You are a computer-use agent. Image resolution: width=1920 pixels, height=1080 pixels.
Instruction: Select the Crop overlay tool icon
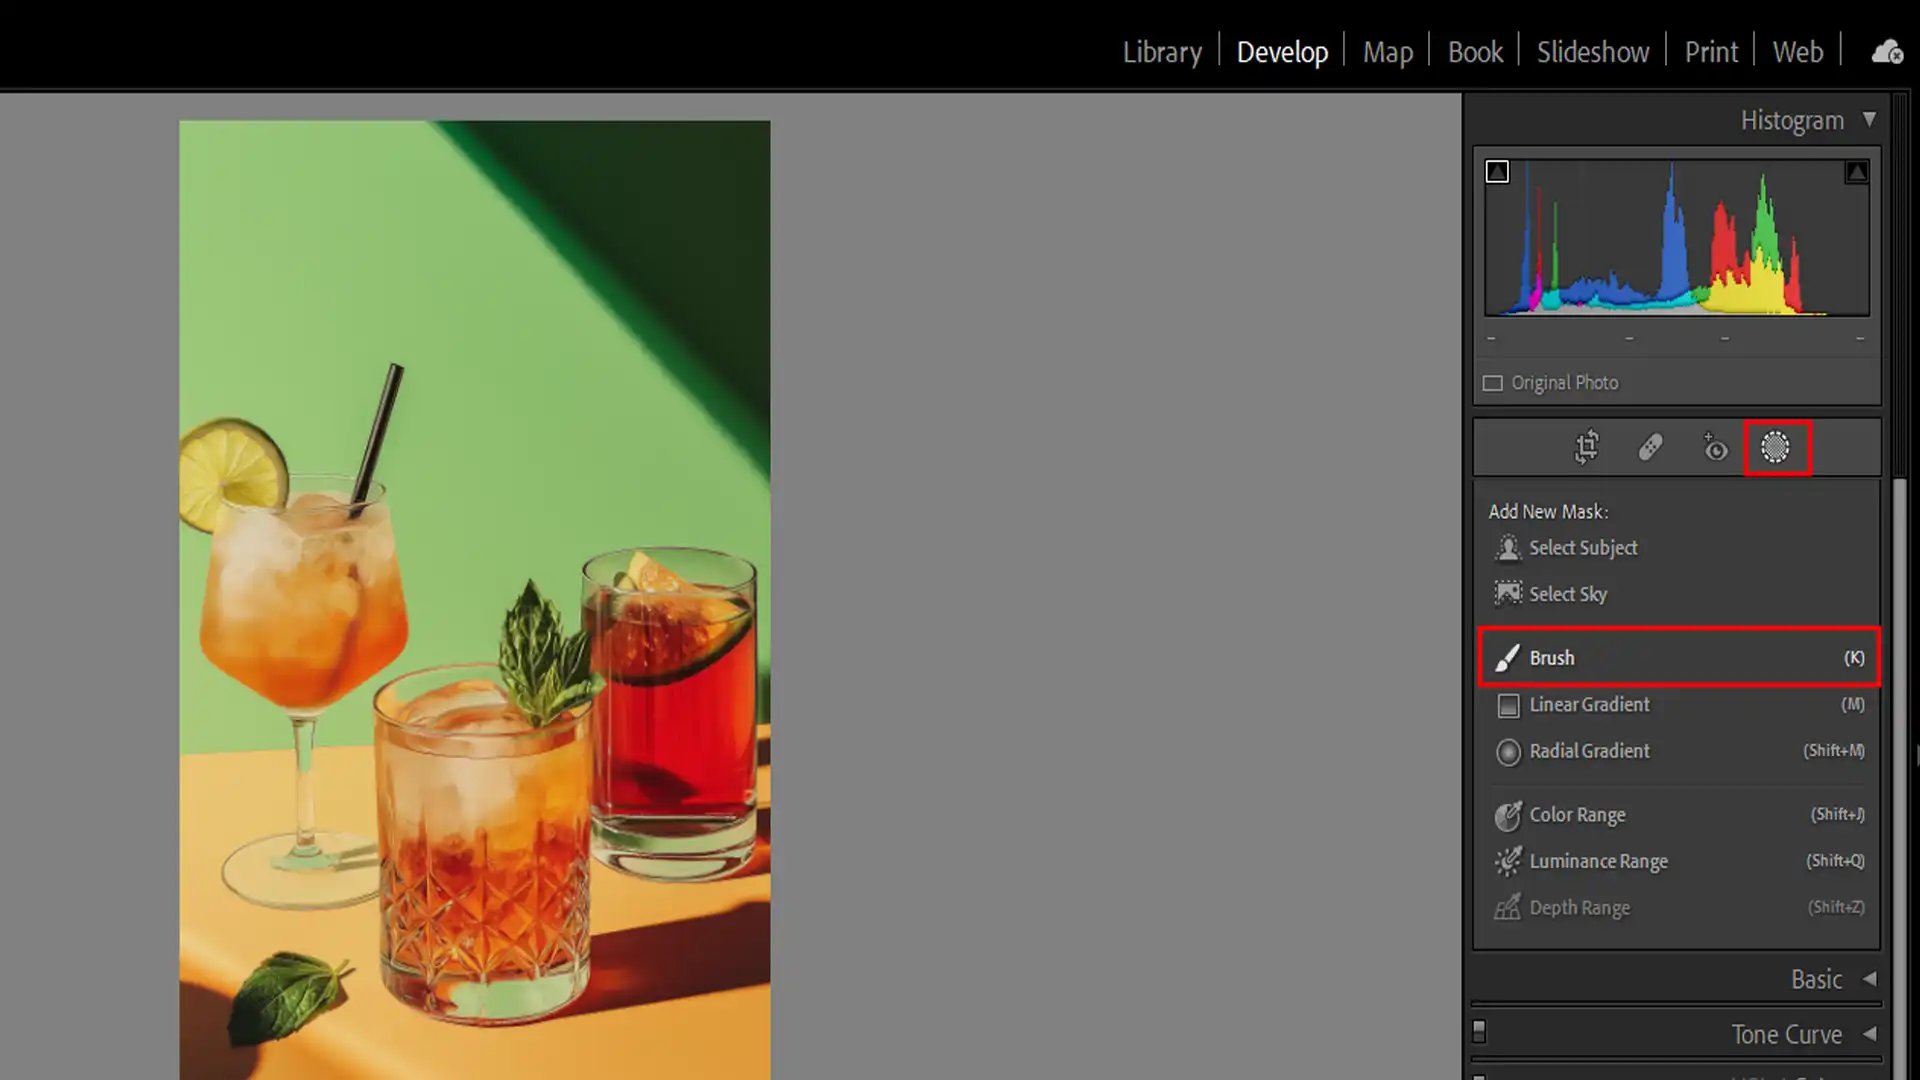click(x=1587, y=447)
